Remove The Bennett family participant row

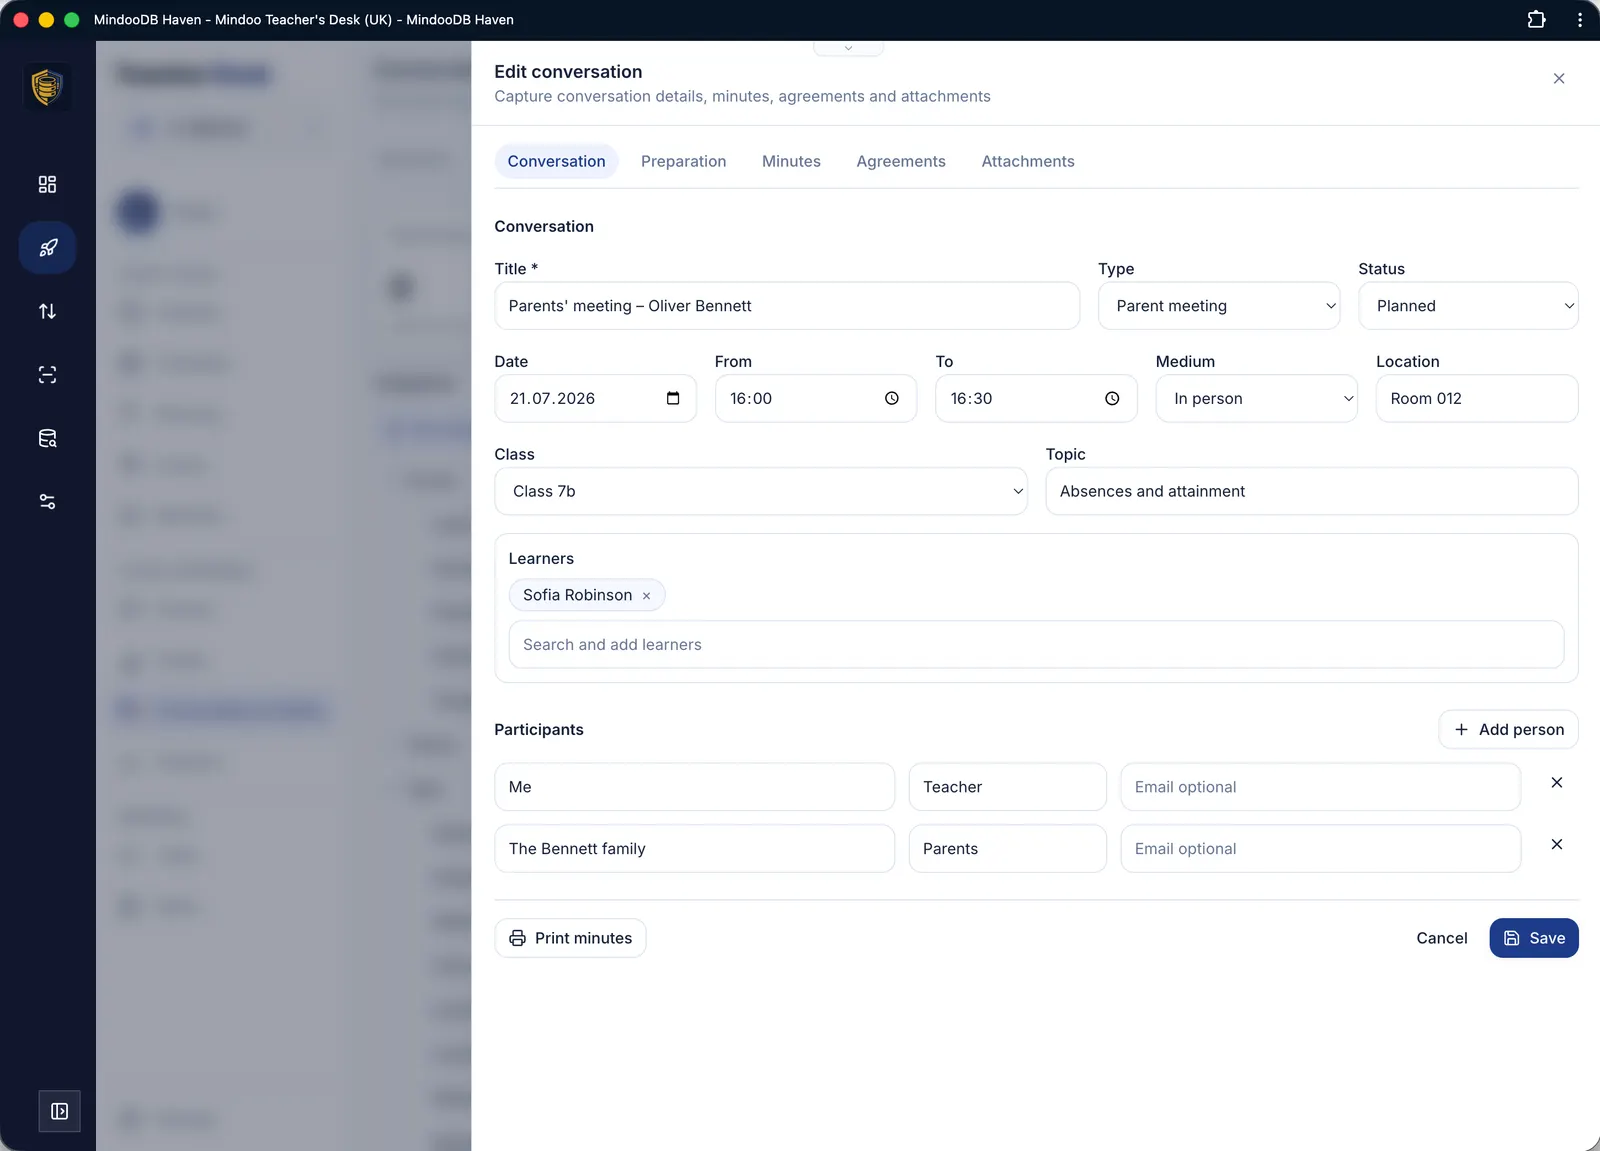[1556, 844]
